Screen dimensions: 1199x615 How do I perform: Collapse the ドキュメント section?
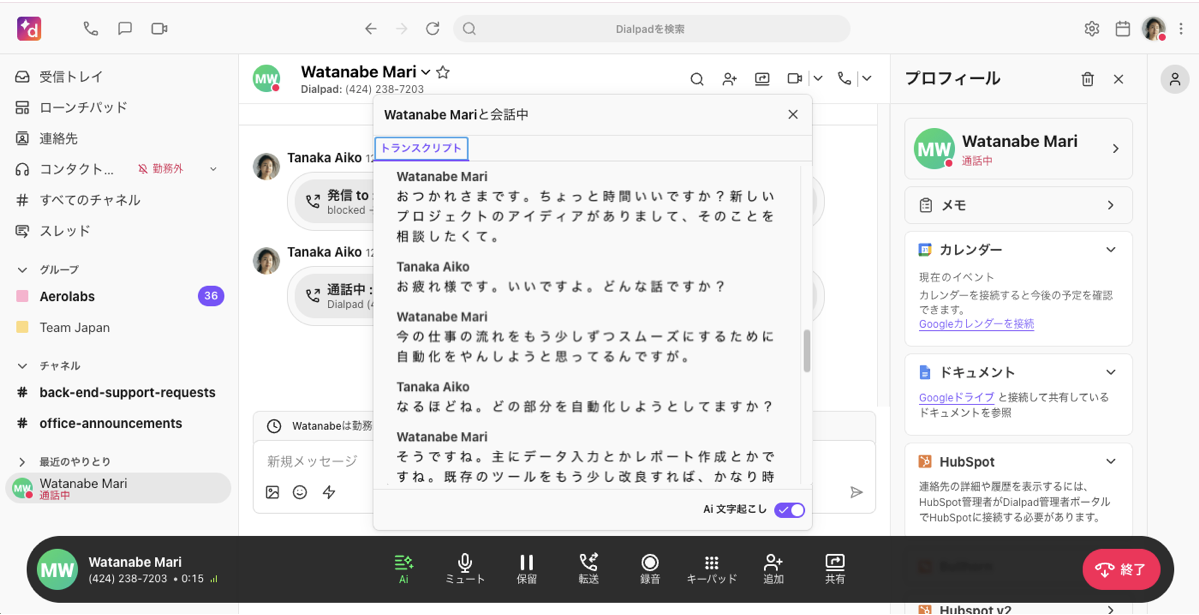click(x=1110, y=372)
